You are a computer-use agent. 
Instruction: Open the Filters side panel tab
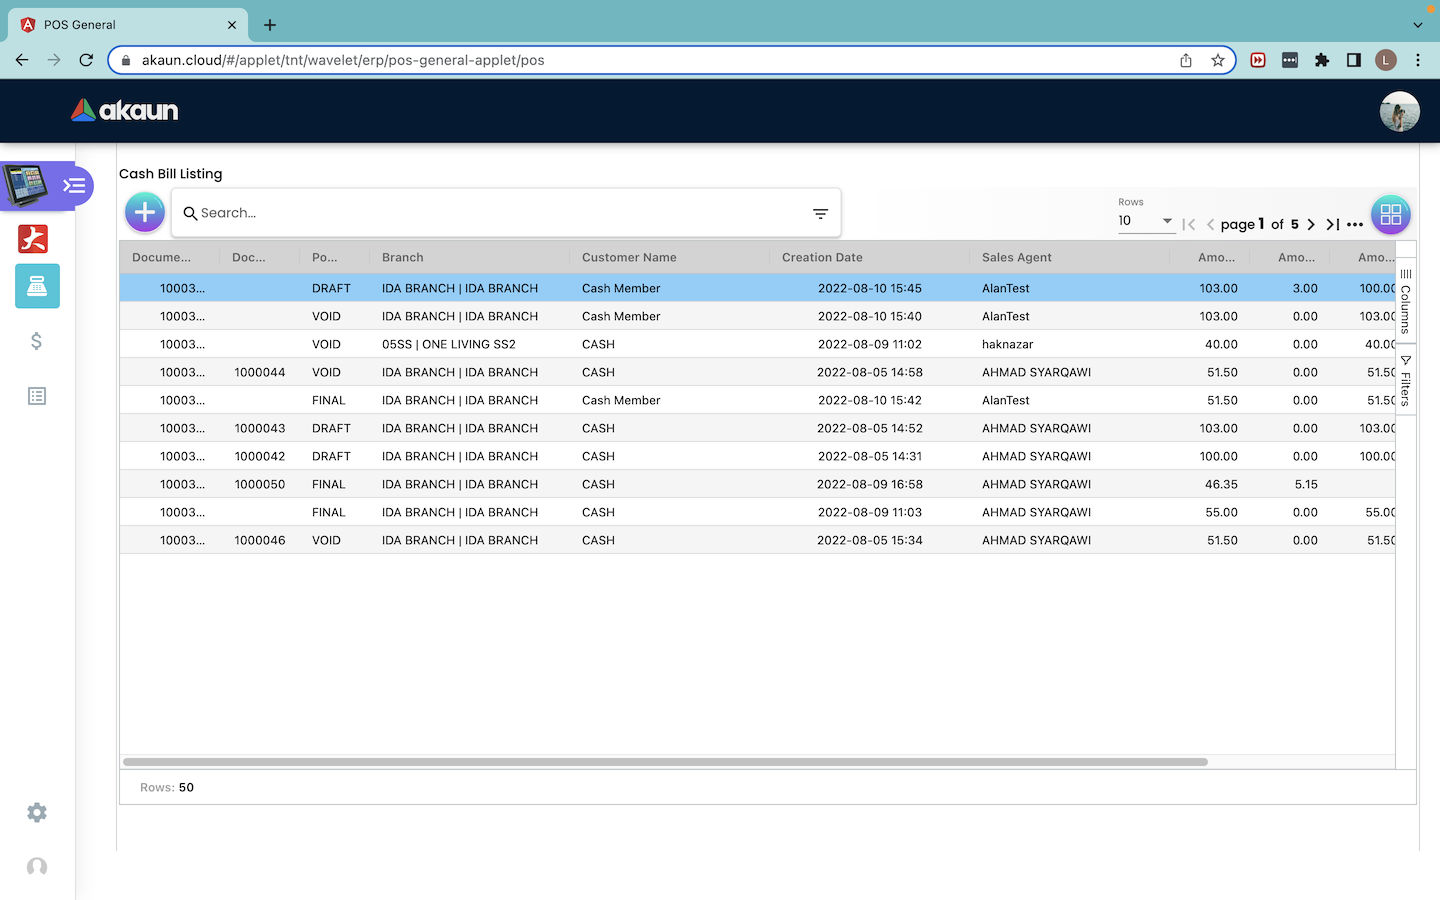click(x=1405, y=380)
